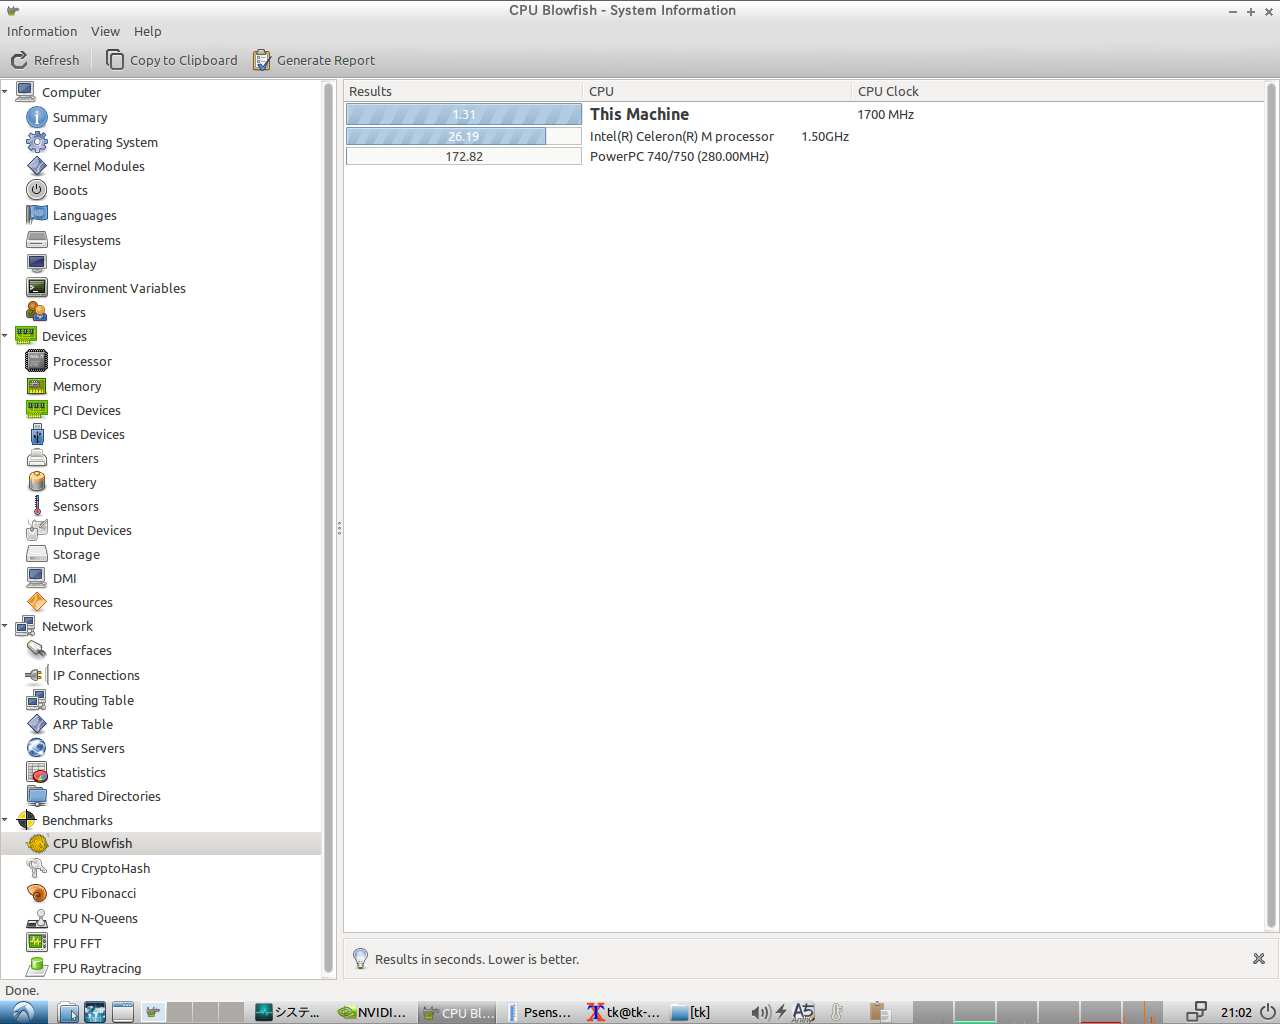
Task: Open FPU Raytracing benchmark icon
Action: coord(37,967)
